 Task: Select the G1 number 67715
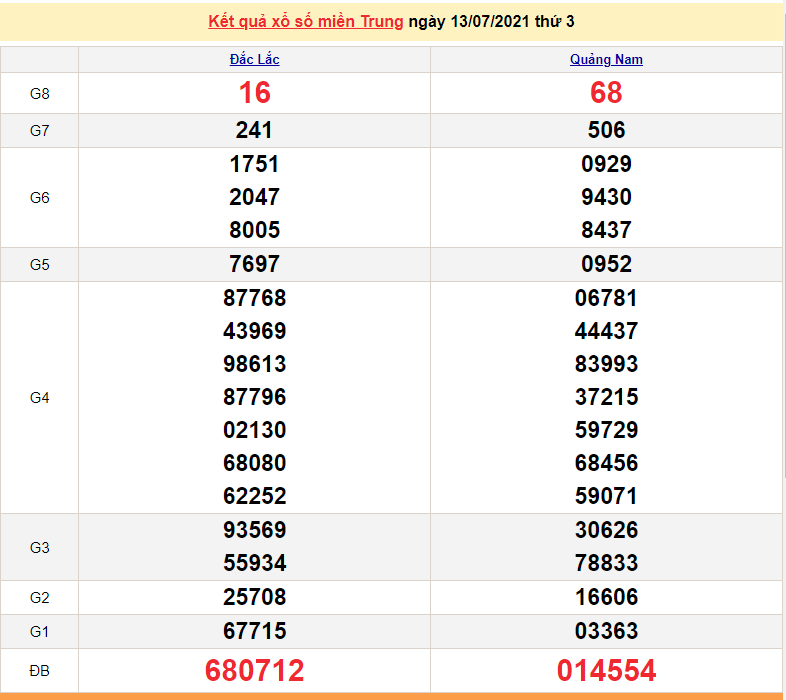click(254, 631)
